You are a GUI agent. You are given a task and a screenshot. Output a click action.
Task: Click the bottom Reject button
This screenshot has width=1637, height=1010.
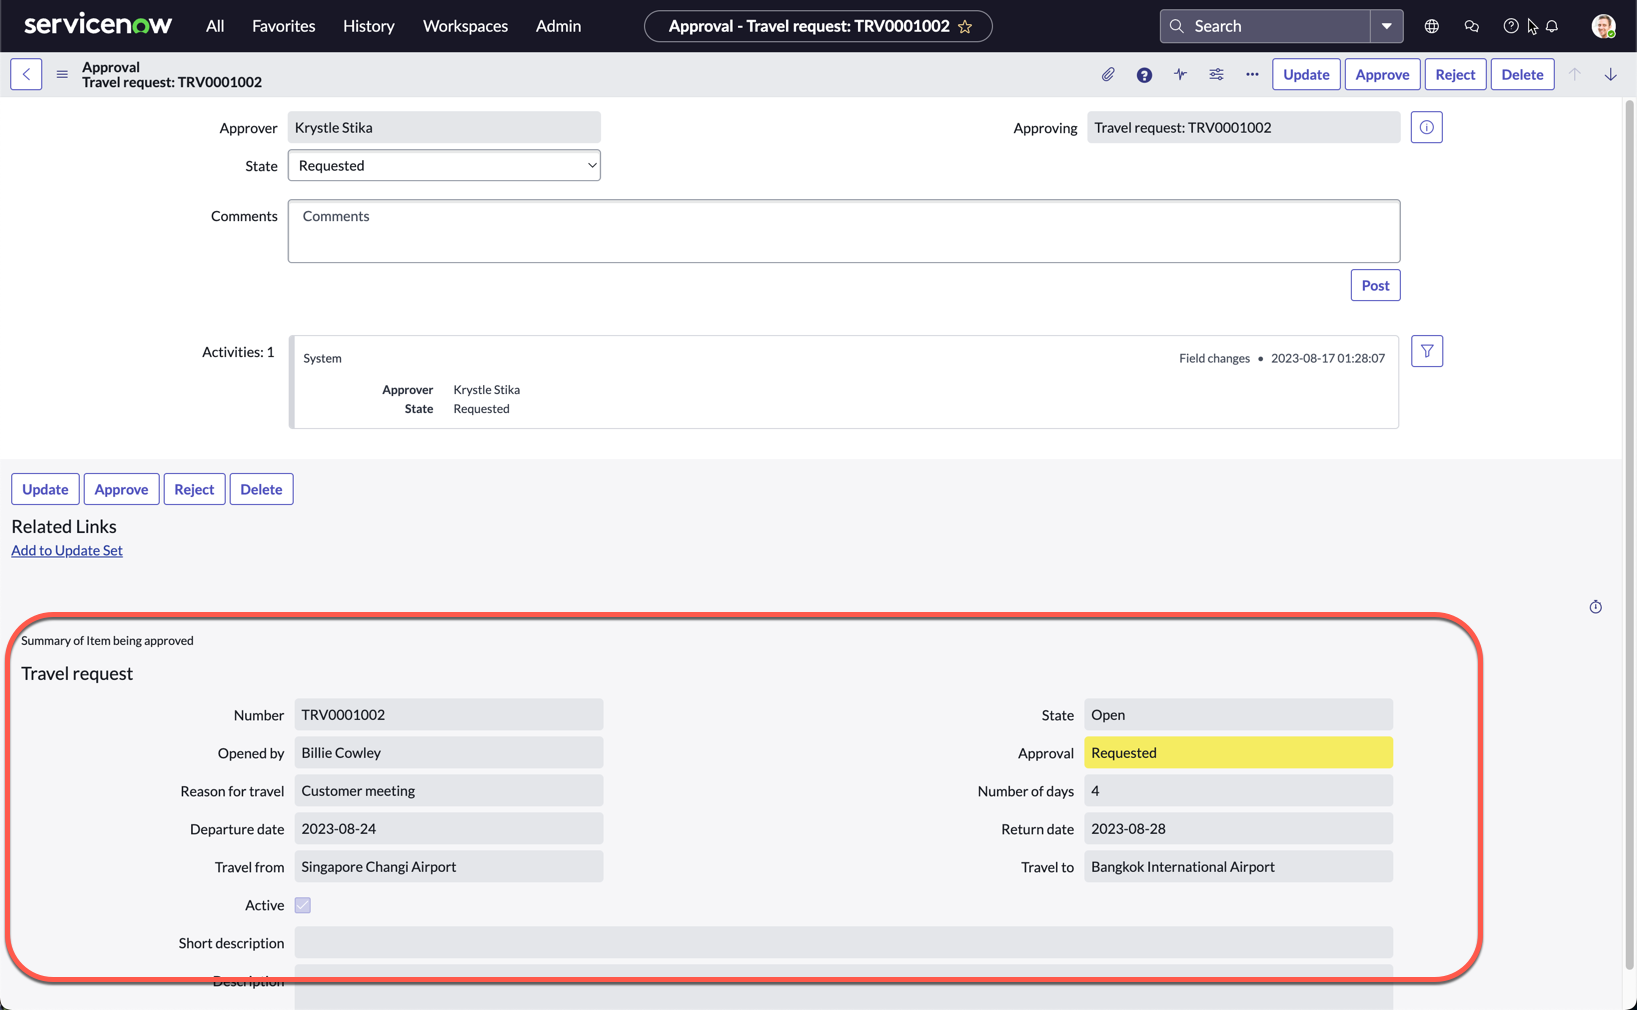click(x=194, y=489)
